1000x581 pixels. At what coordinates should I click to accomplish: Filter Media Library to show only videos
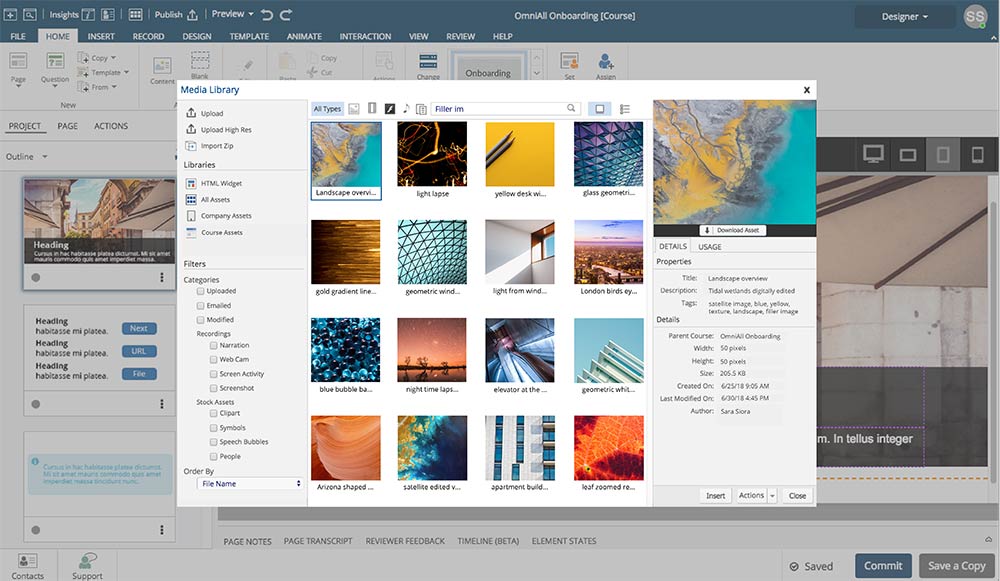coord(371,108)
